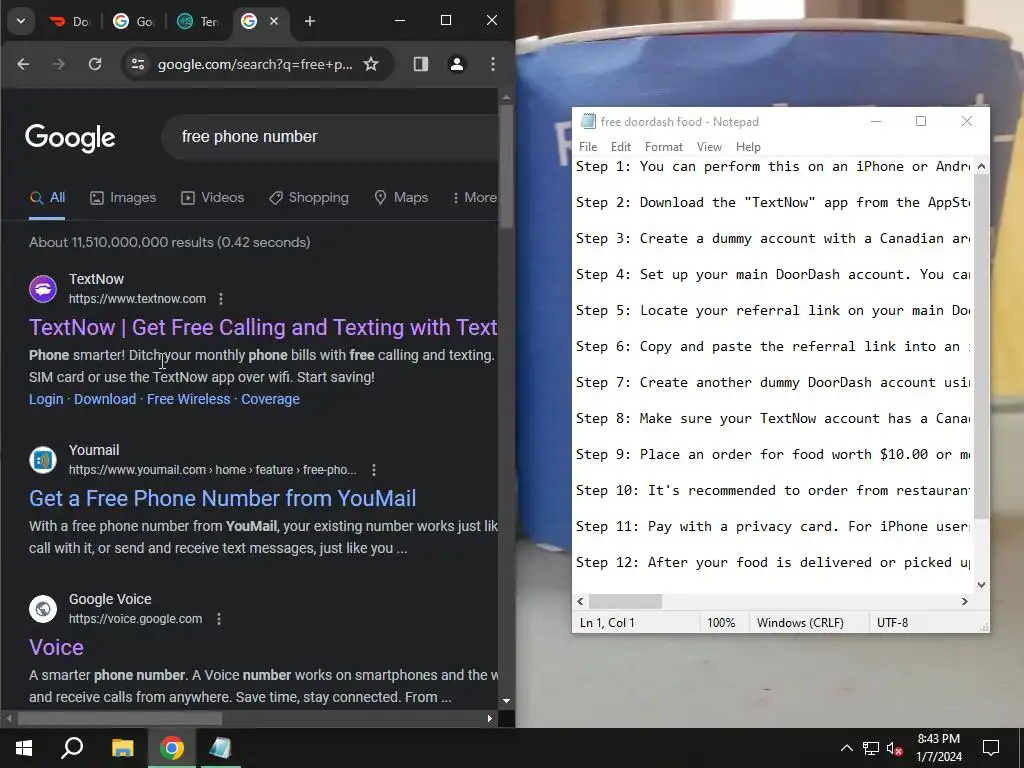This screenshot has height=768, width=1024.
Task: Open Notepad Format menu
Action: (x=664, y=147)
